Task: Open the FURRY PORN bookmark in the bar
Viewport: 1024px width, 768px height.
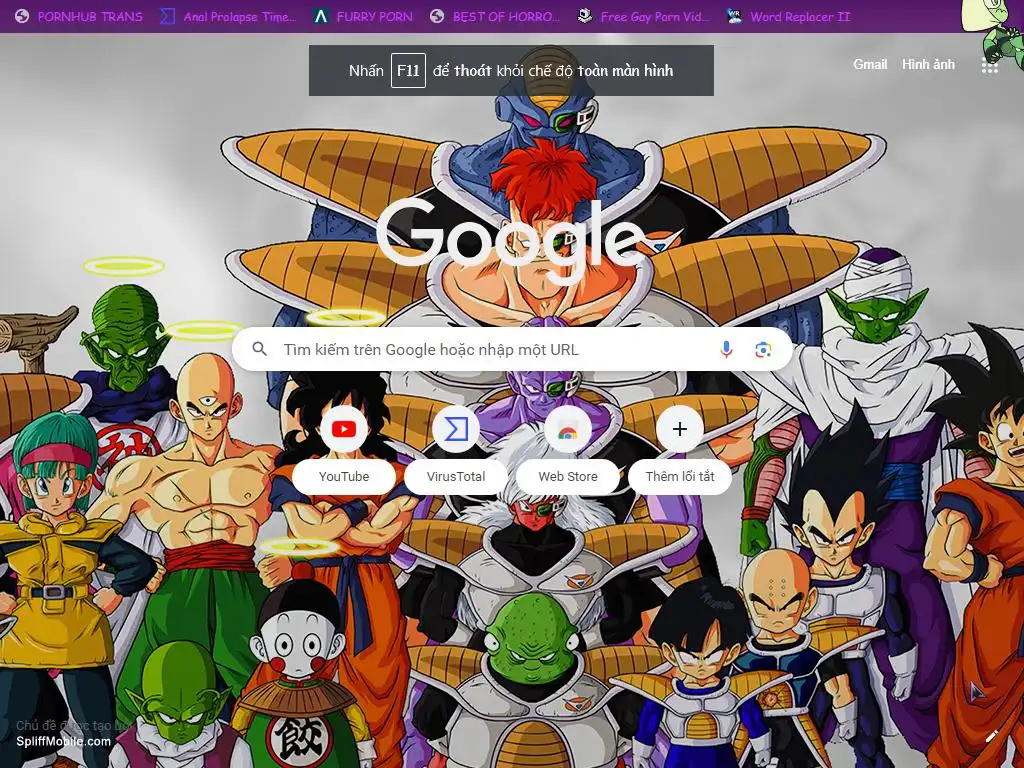Action: pos(363,16)
